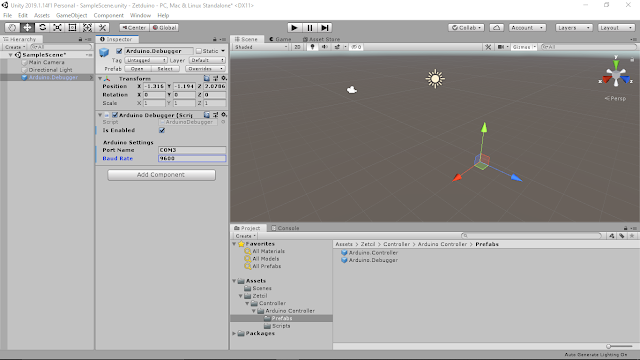Switch to the Console tab
This screenshot has width=640, height=360.
point(285,228)
